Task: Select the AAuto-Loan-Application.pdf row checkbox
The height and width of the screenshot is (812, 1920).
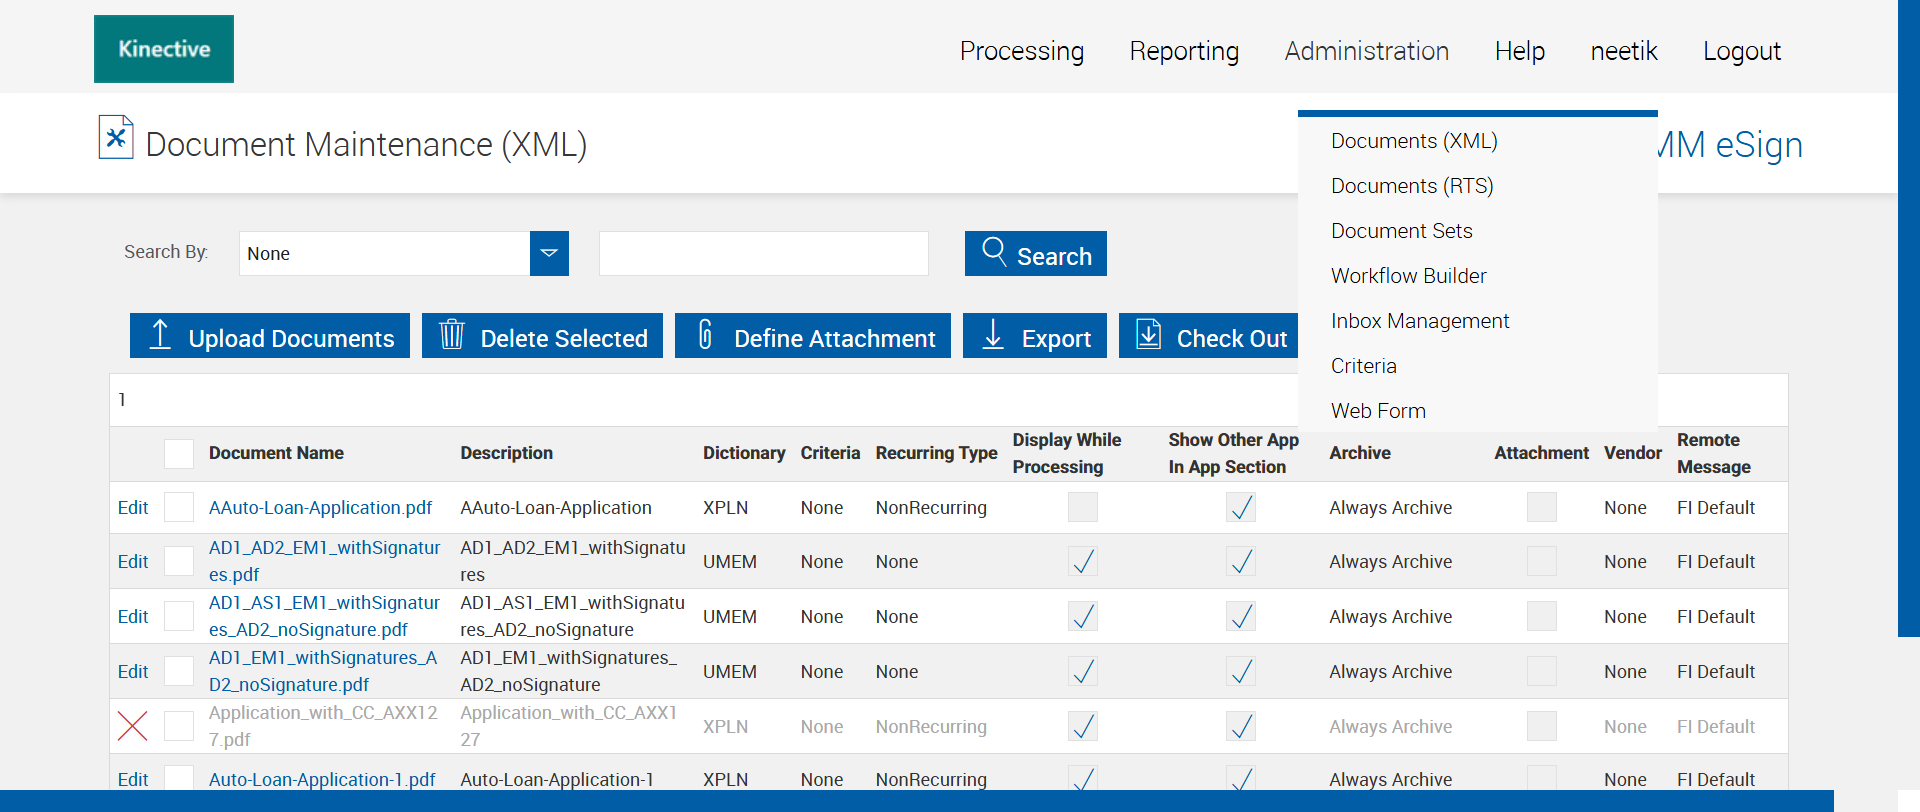Action: coord(179,508)
